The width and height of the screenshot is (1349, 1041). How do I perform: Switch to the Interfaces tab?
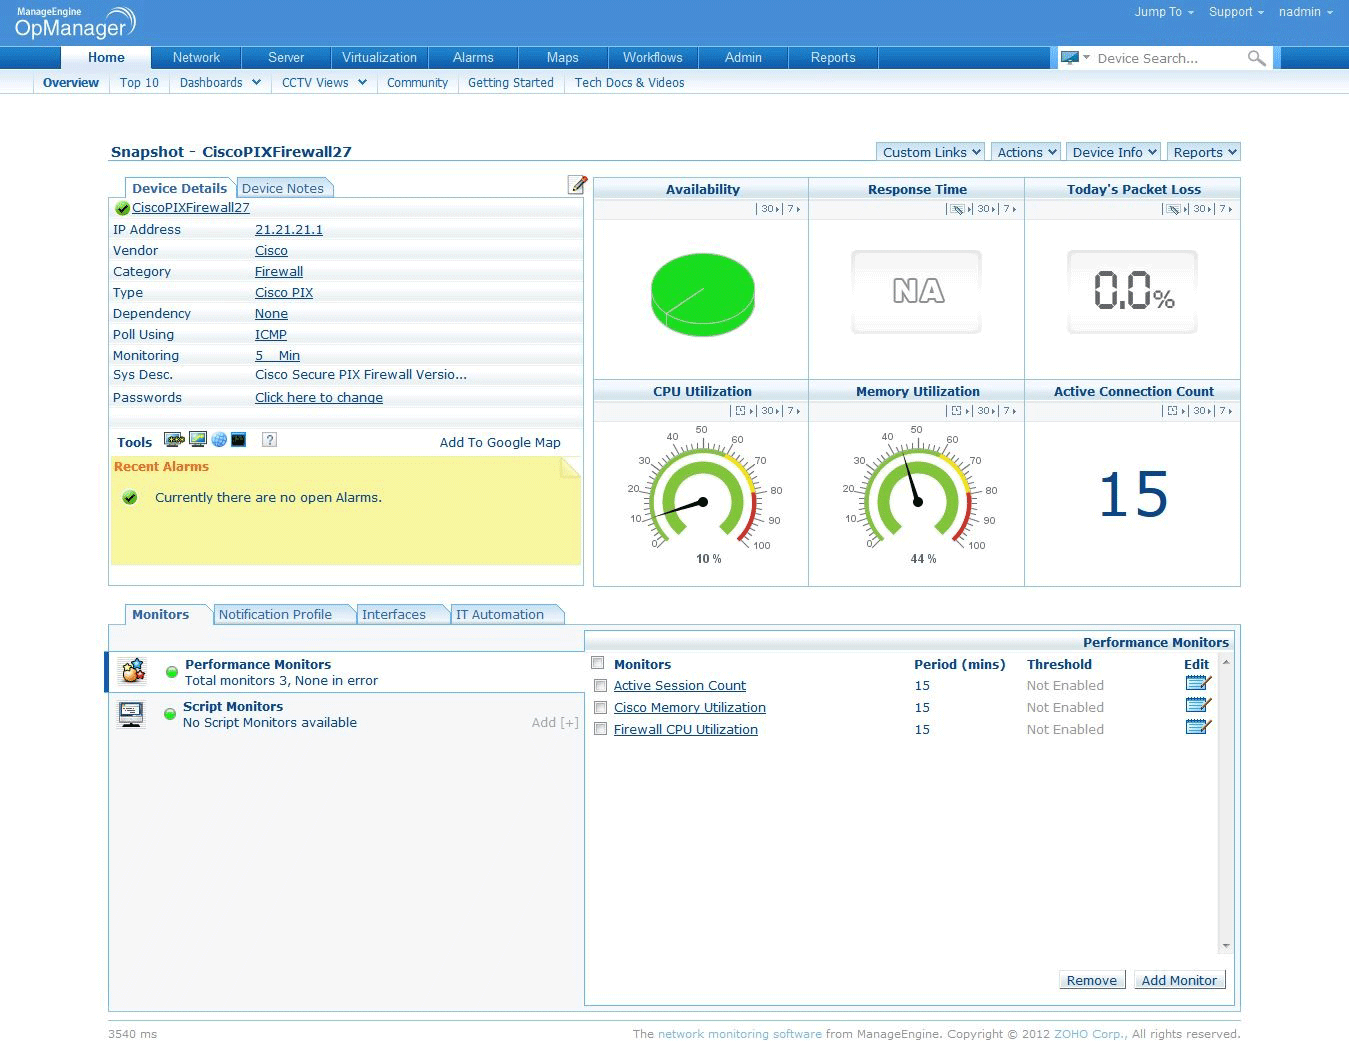pos(394,615)
